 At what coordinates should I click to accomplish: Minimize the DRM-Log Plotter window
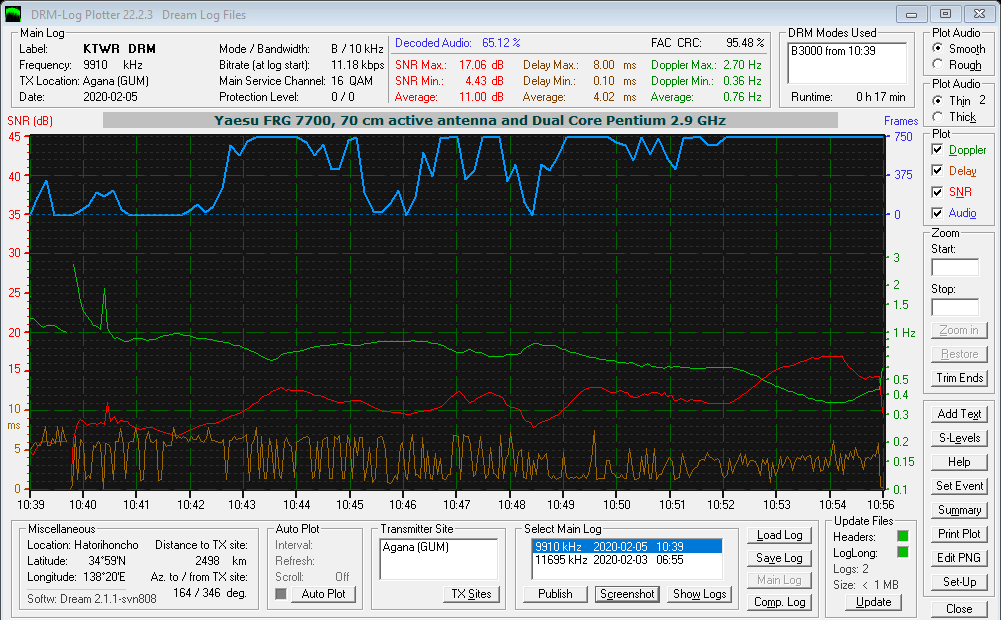click(912, 14)
